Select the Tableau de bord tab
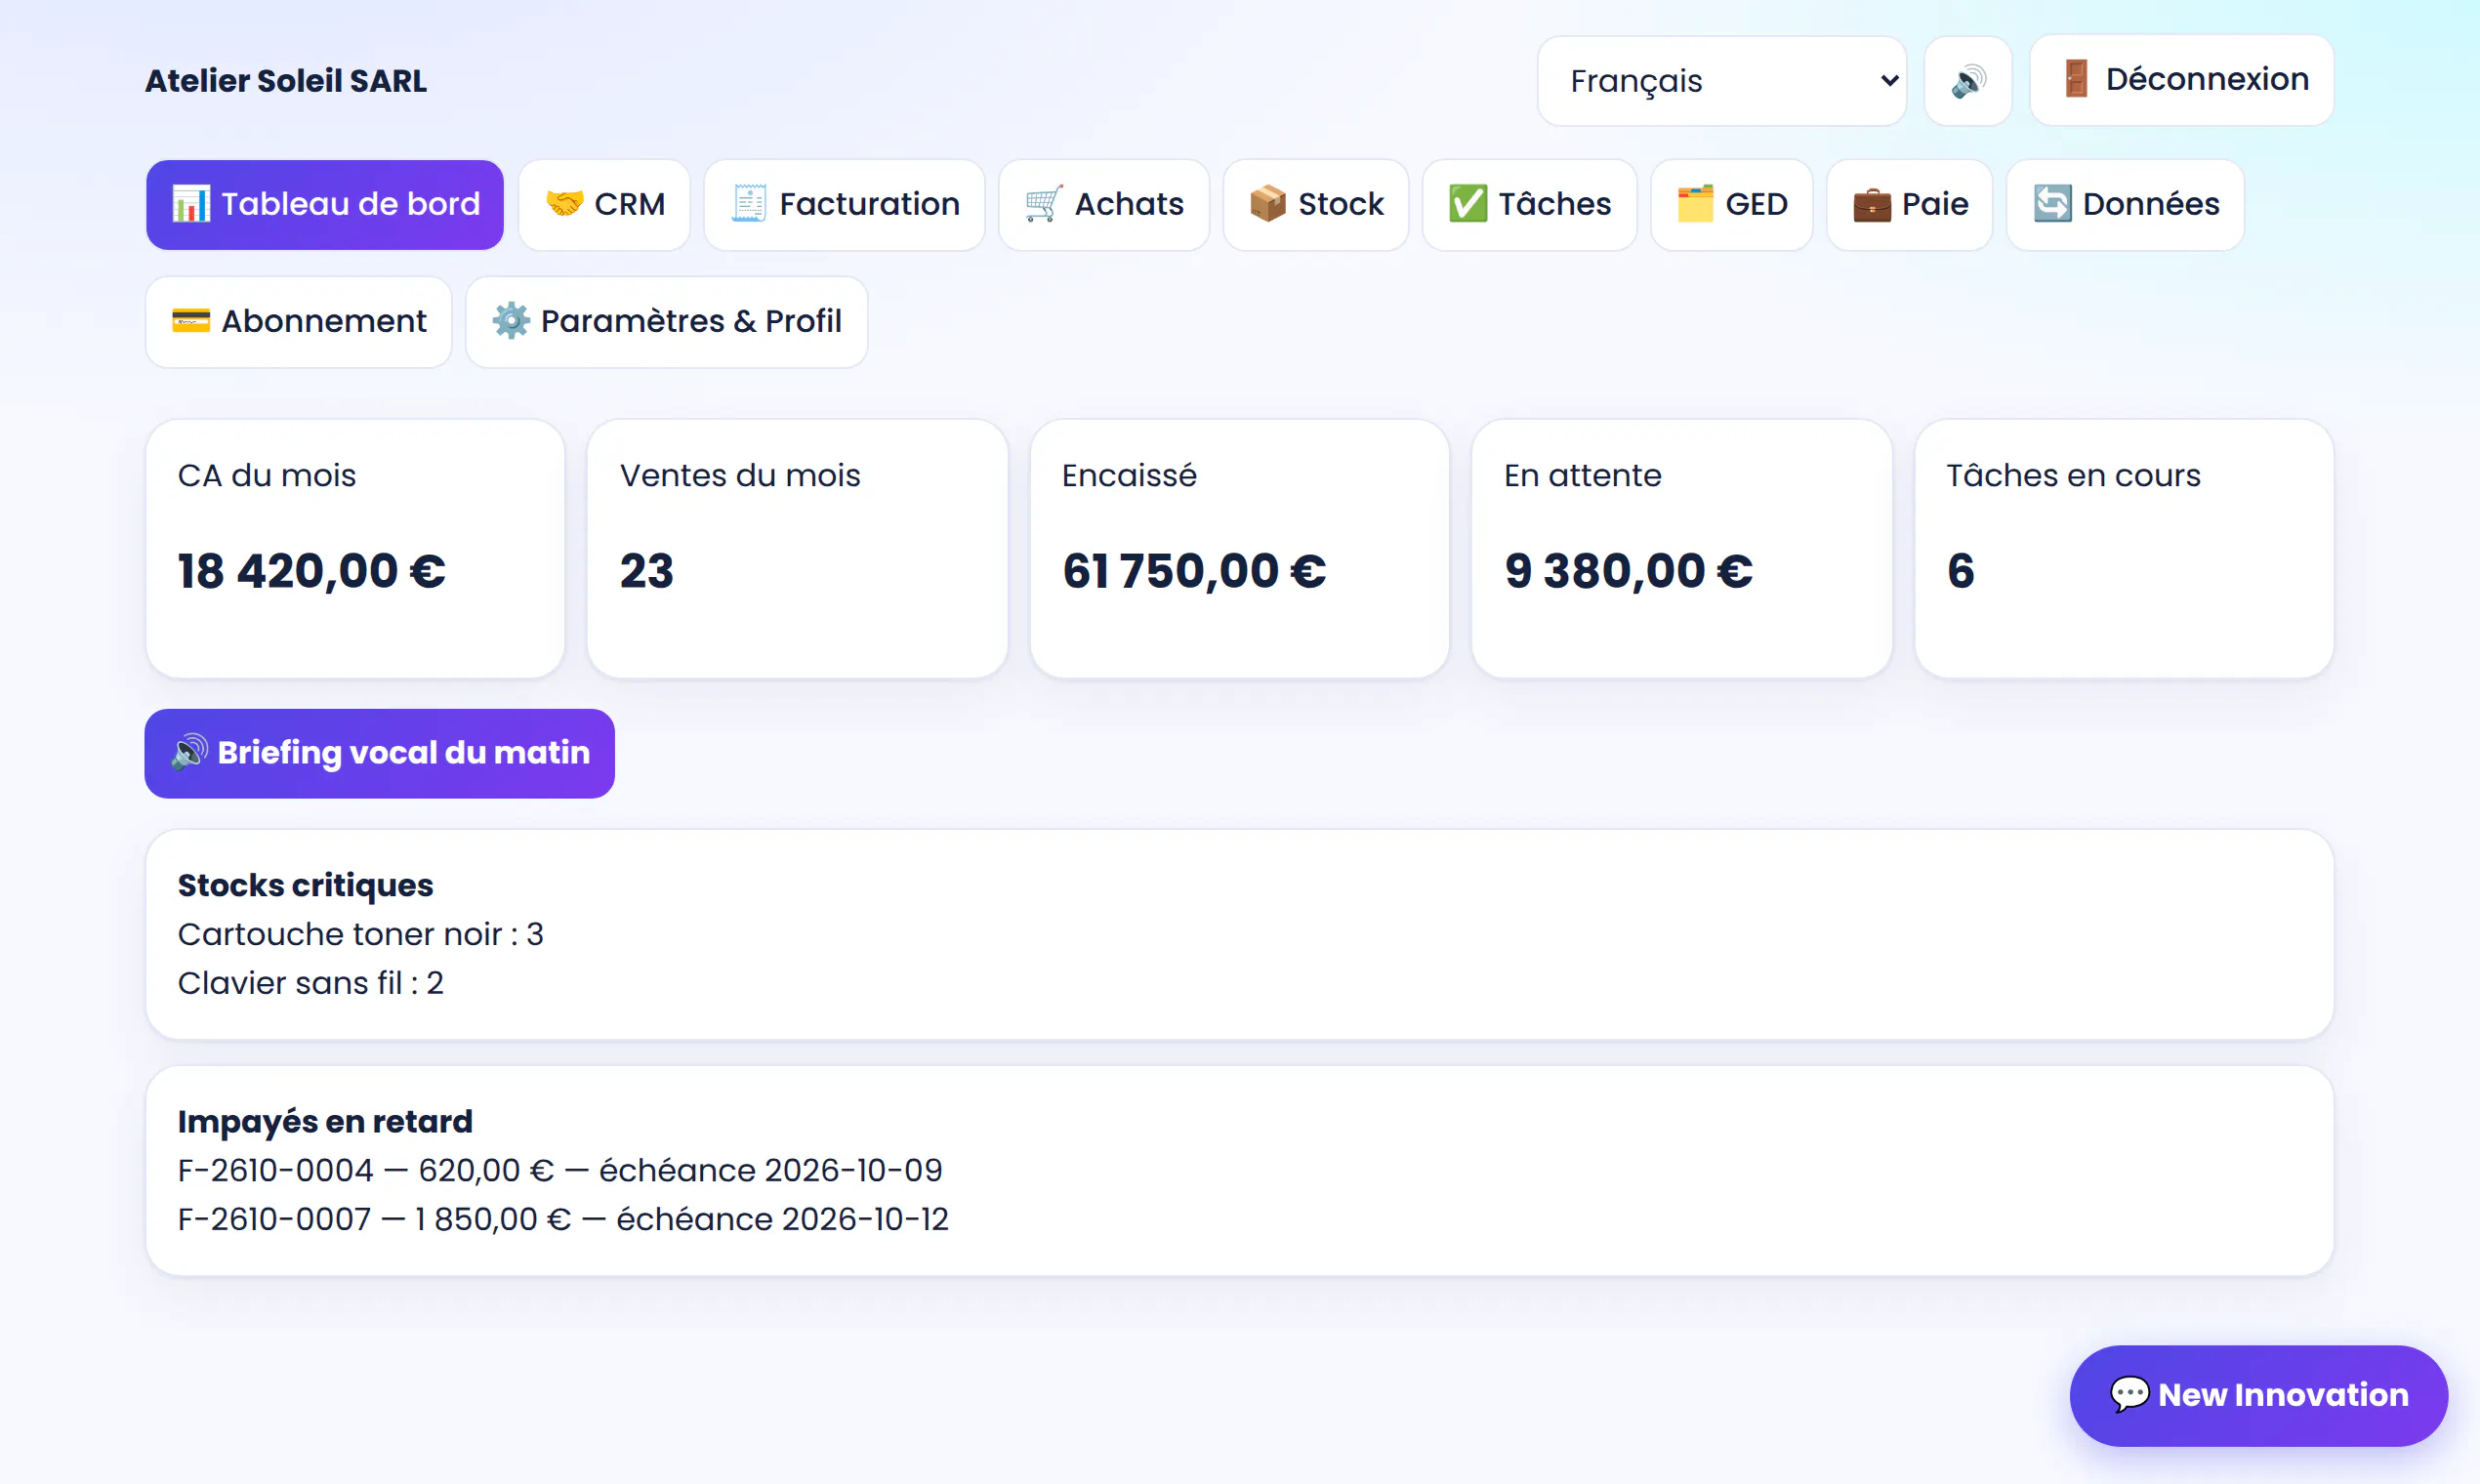The image size is (2480, 1484). [325, 204]
